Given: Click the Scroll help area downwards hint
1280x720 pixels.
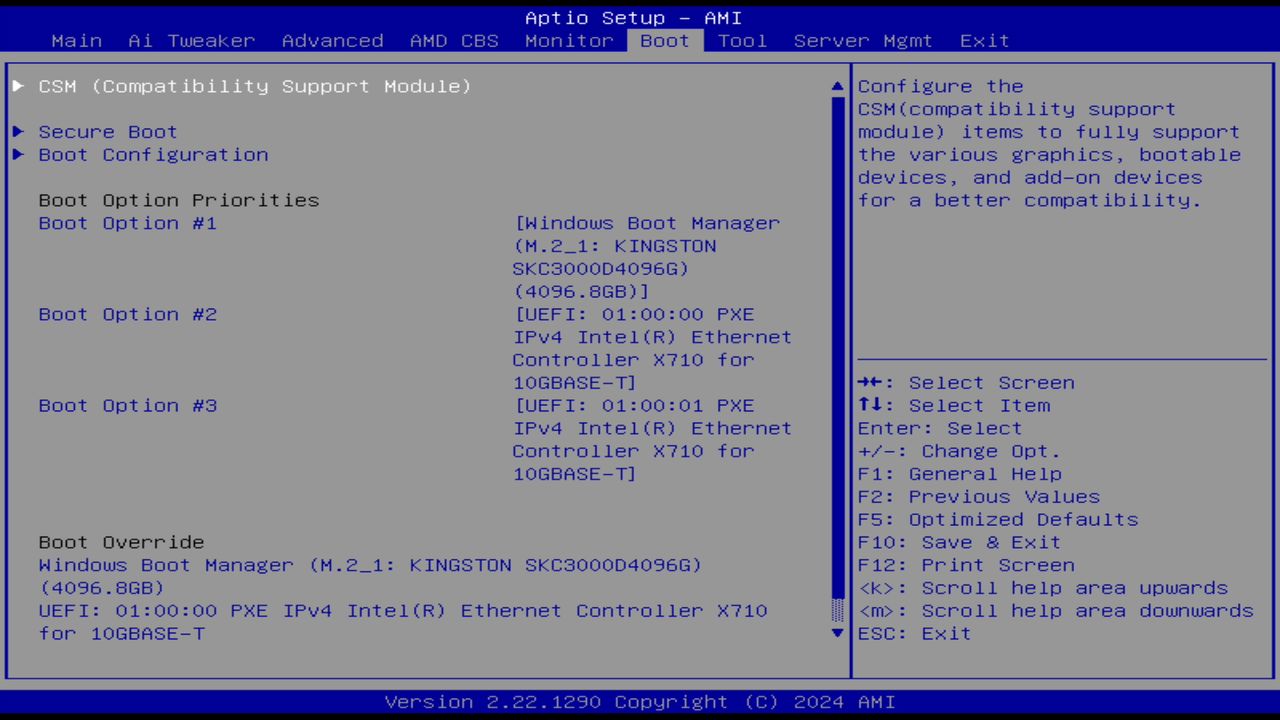Looking at the screenshot, I should tap(1056, 610).
